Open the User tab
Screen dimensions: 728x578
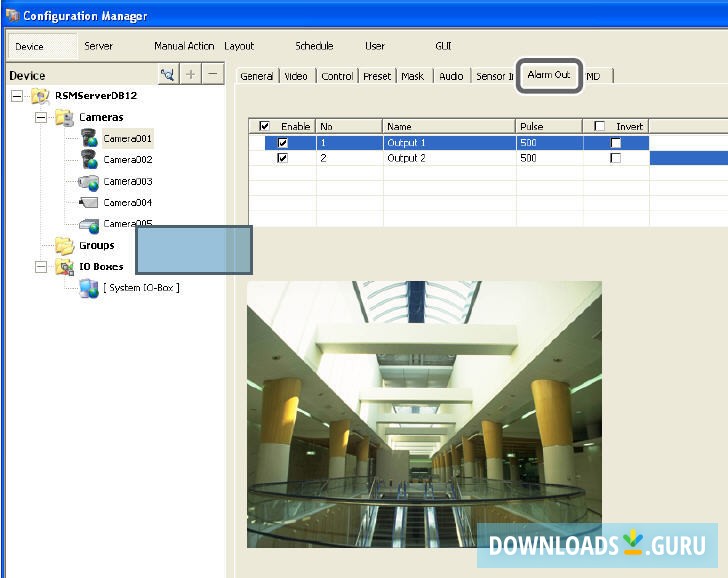coord(375,46)
